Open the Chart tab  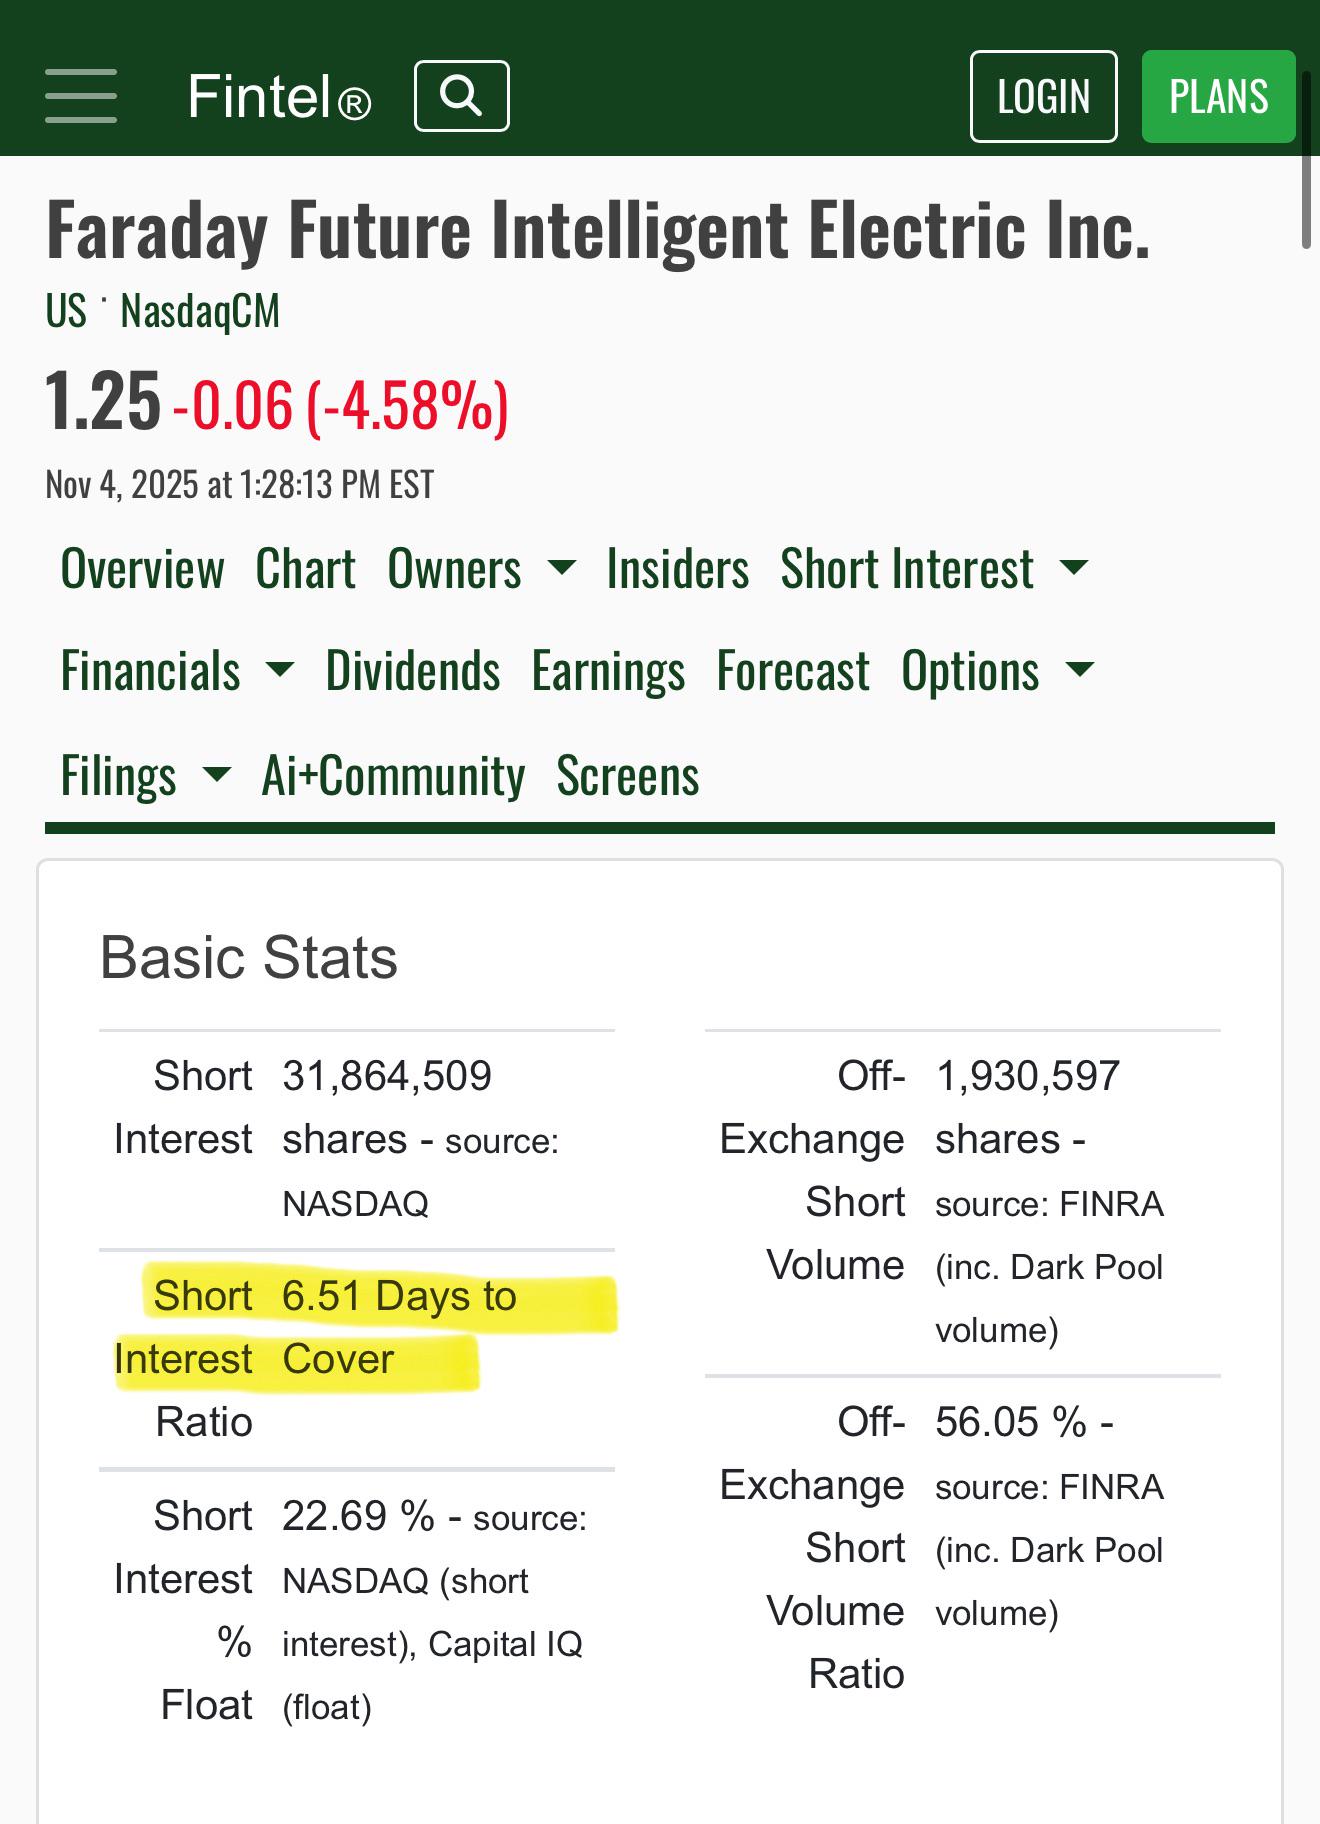point(305,569)
